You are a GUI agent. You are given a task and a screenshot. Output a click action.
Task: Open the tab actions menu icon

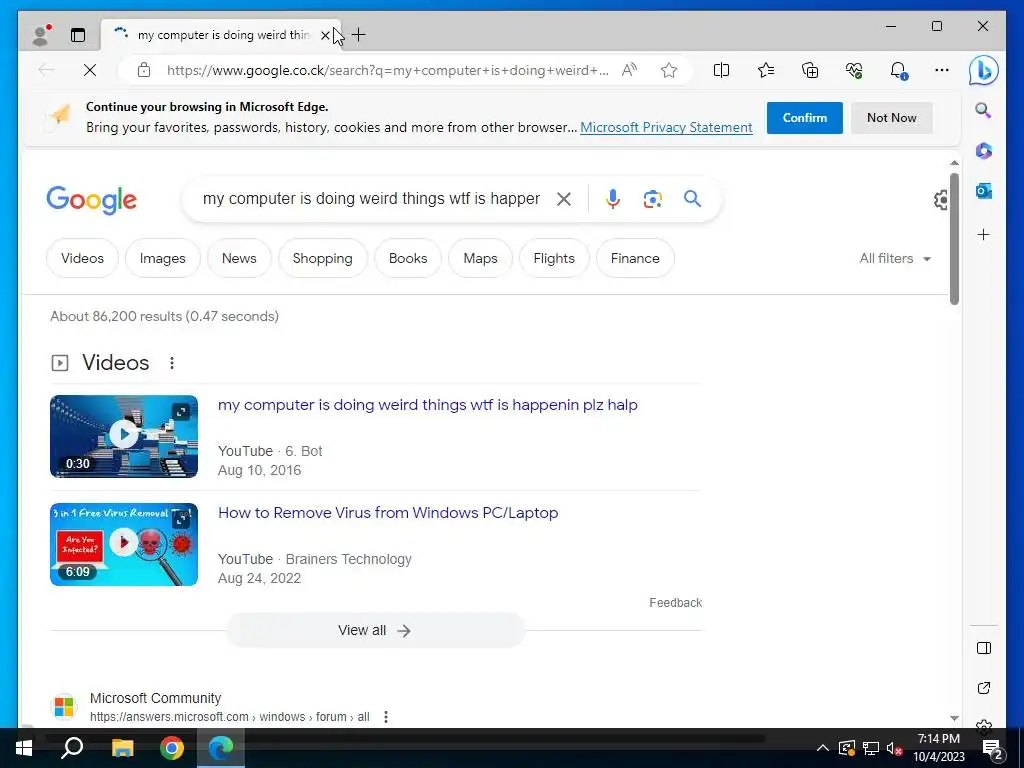click(x=78, y=35)
